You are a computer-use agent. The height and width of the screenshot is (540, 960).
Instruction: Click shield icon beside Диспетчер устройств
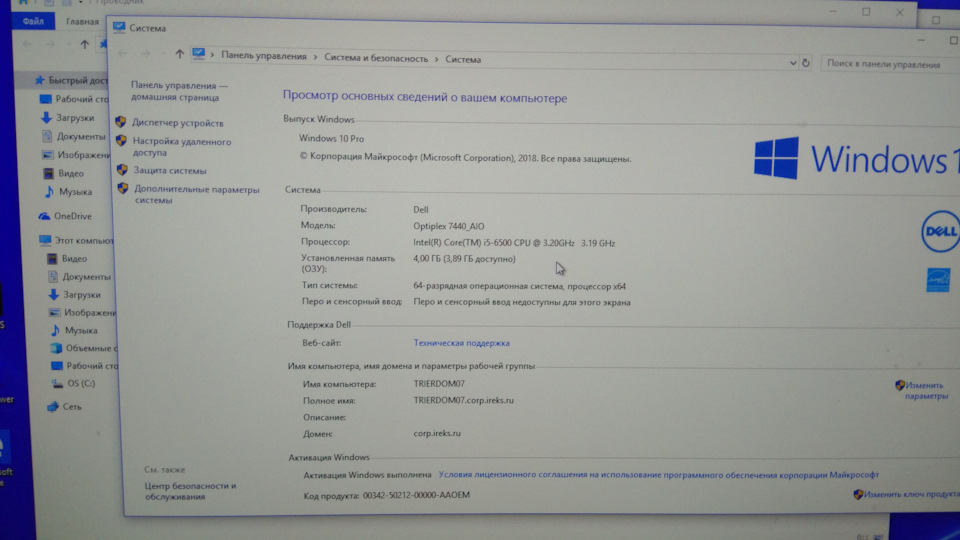121,122
